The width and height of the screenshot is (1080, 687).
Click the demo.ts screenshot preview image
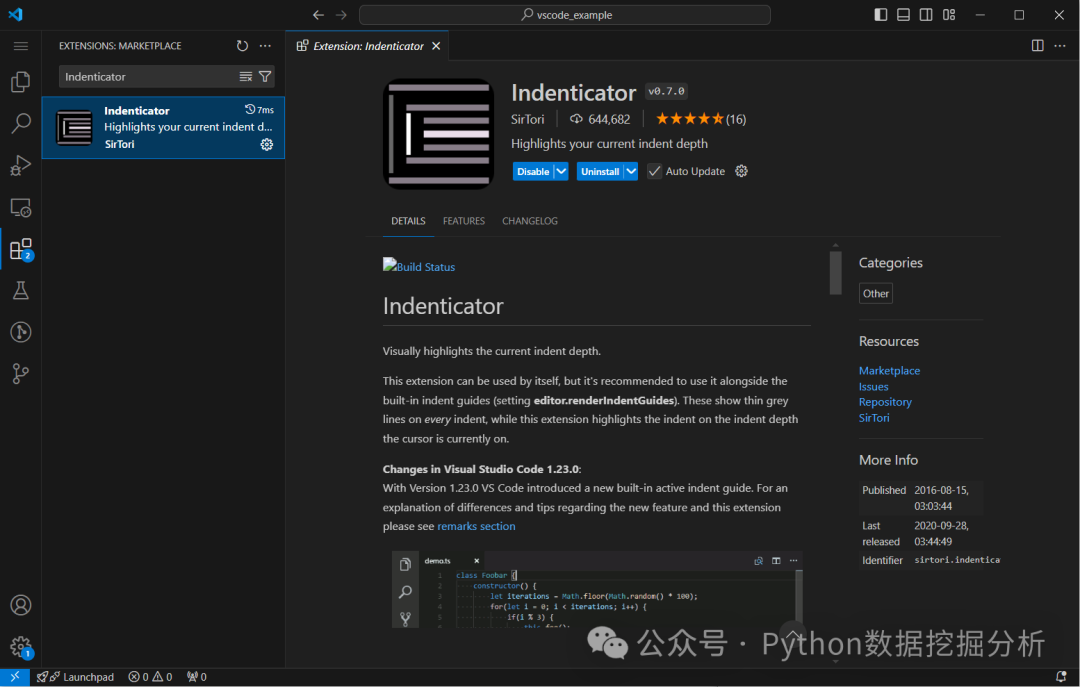pyautogui.click(x=596, y=589)
